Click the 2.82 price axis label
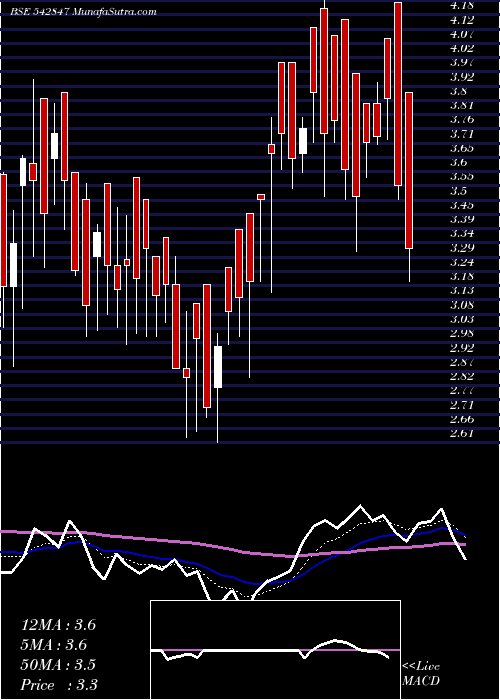Image resolution: width=500 pixels, height=700 pixels. (462, 376)
